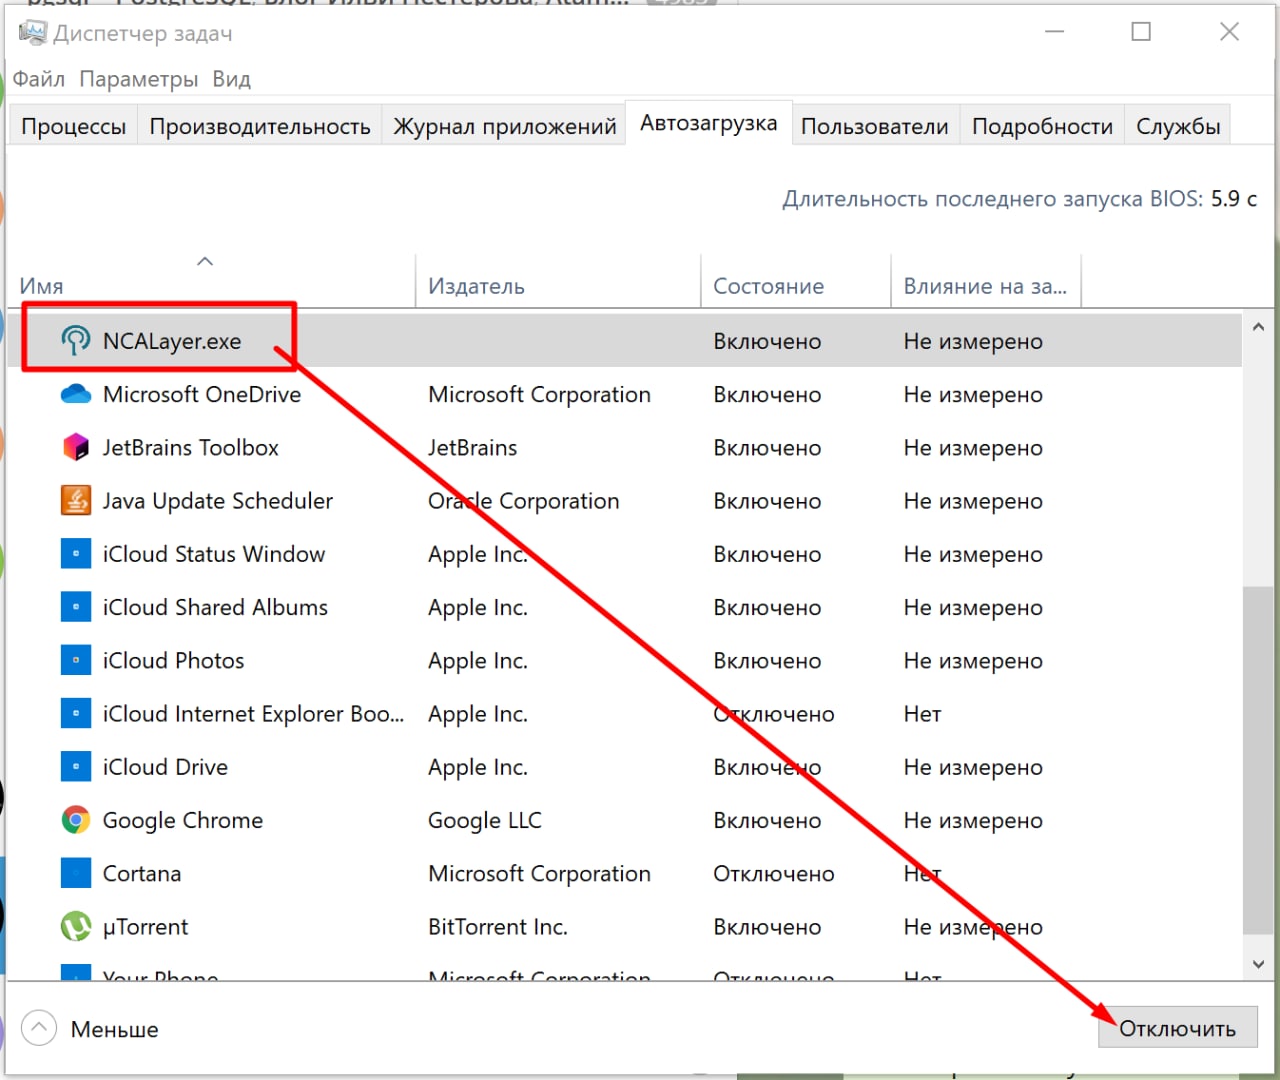Select the iCloud Shared Albums entry
This screenshot has width=1280, height=1080.
[215, 607]
